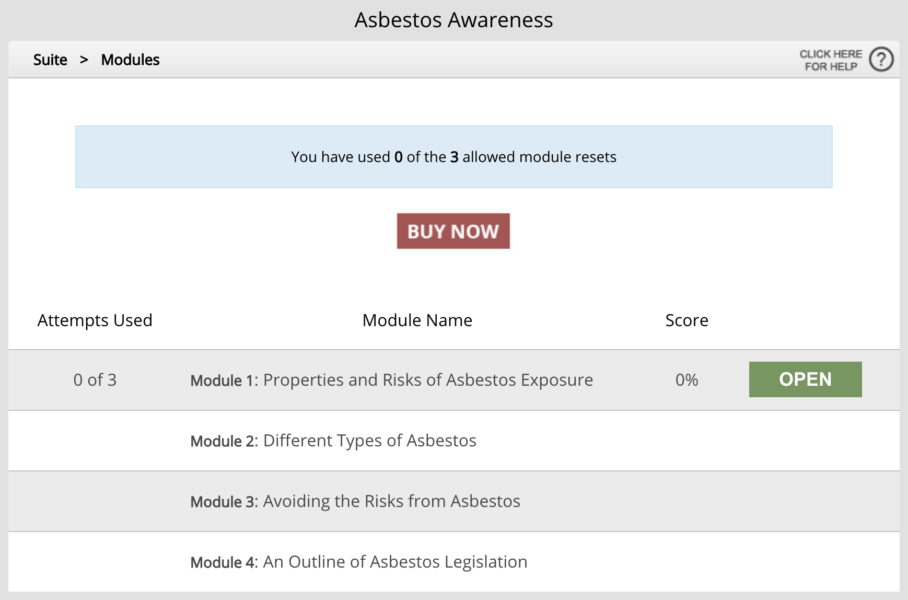The image size is (908, 600).
Task: Select Module 2: Different Types of Asbestos
Action: [333, 441]
